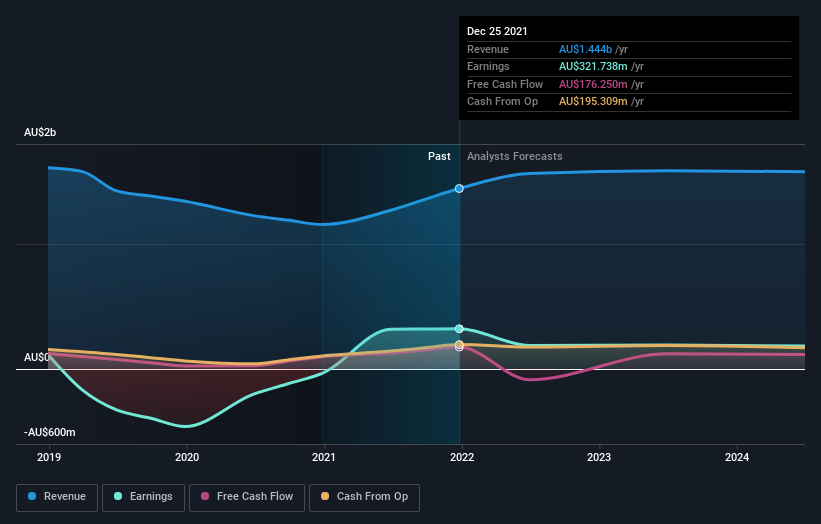Toggle the Cash From Op legend series
821x524 pixels.
364,497
